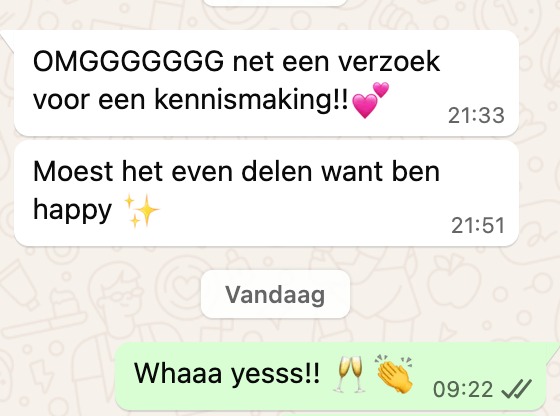This screenshot has width=560, height=416.
Task: Click the clinking champagne glasses emoji
Action: pyautogui.click(x=349, y=374)
